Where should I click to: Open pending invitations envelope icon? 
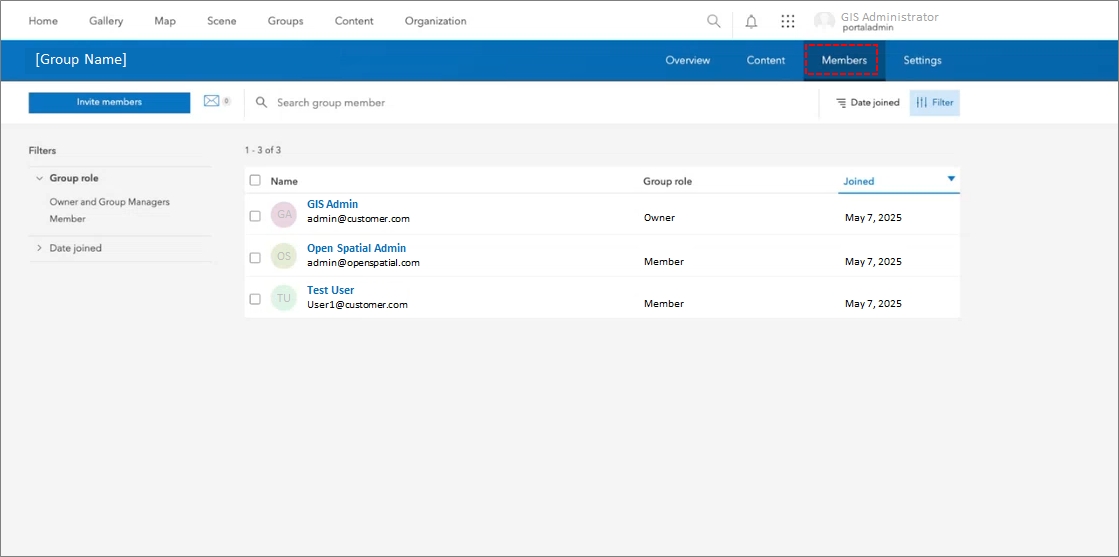point(211,101)
